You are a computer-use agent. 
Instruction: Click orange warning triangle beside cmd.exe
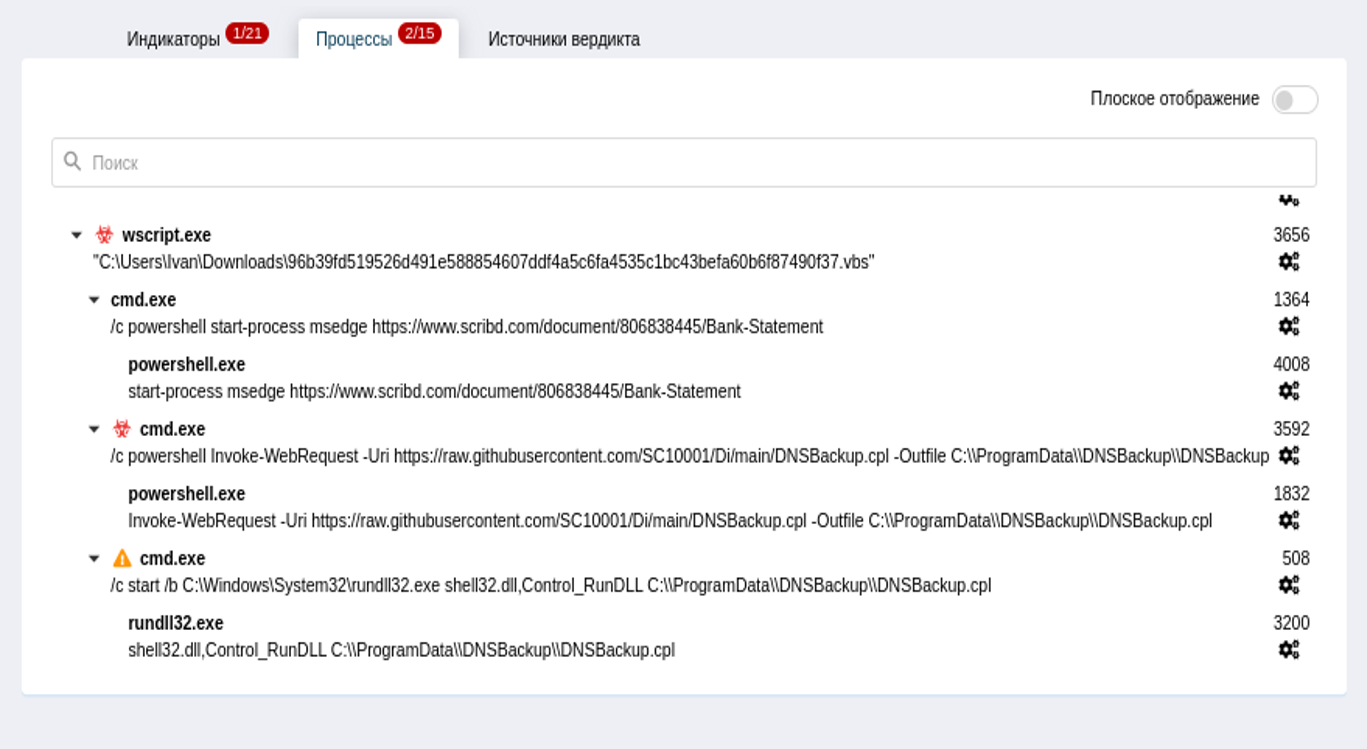122,558
